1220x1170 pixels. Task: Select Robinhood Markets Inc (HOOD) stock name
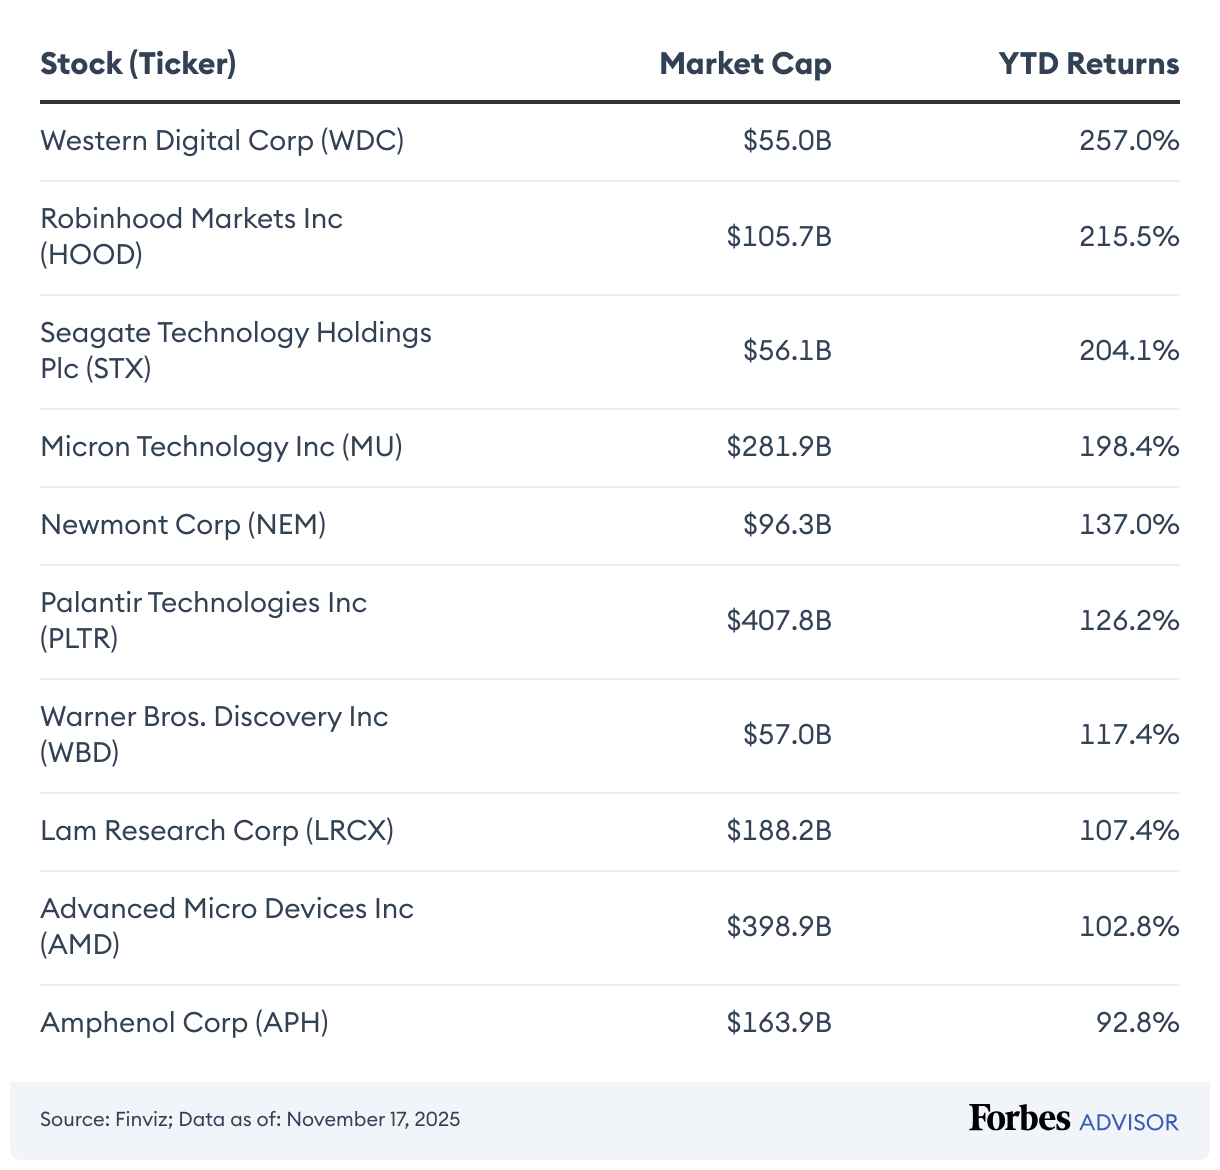[191, 237]
